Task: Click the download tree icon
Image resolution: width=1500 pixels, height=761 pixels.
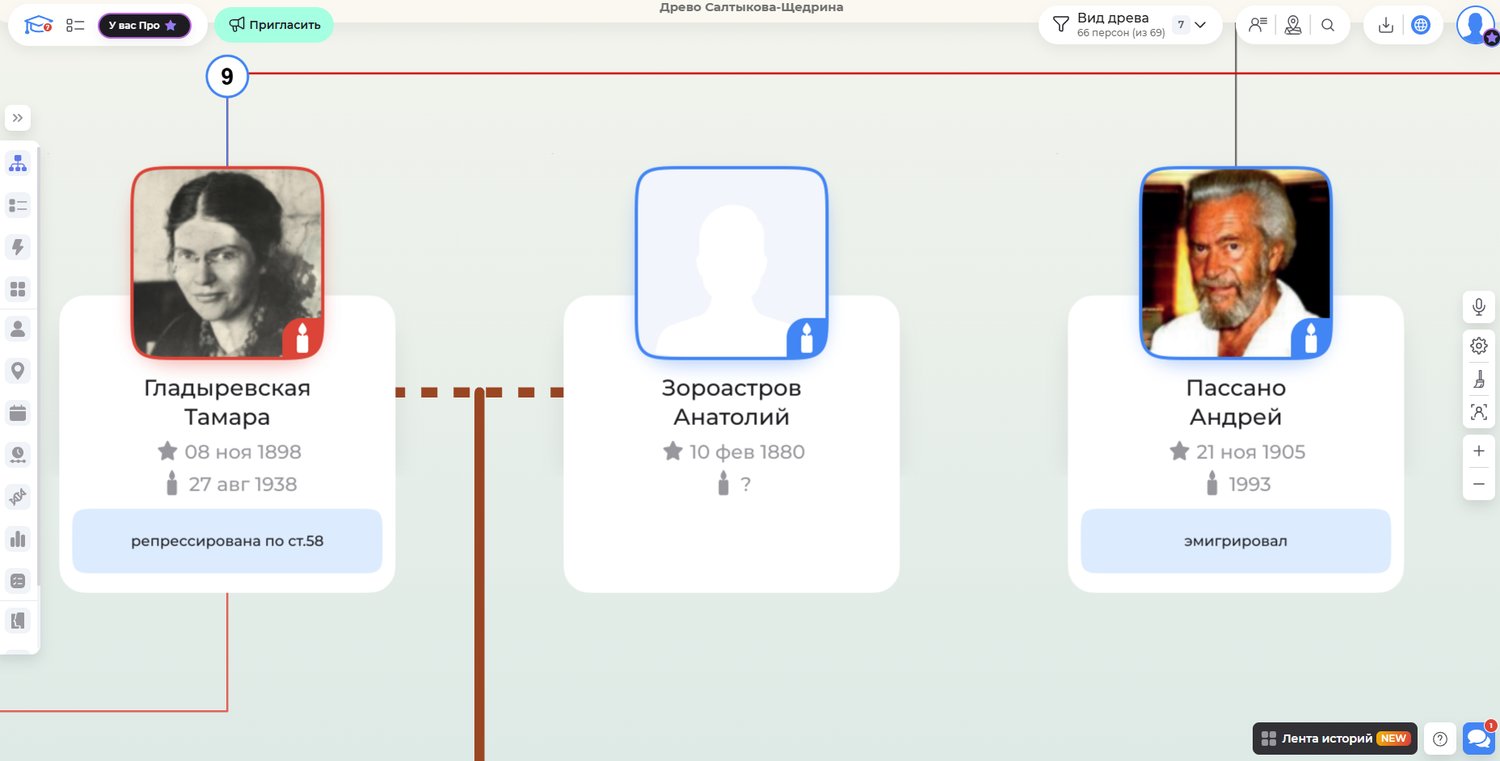Action: tap(1386, 25)
